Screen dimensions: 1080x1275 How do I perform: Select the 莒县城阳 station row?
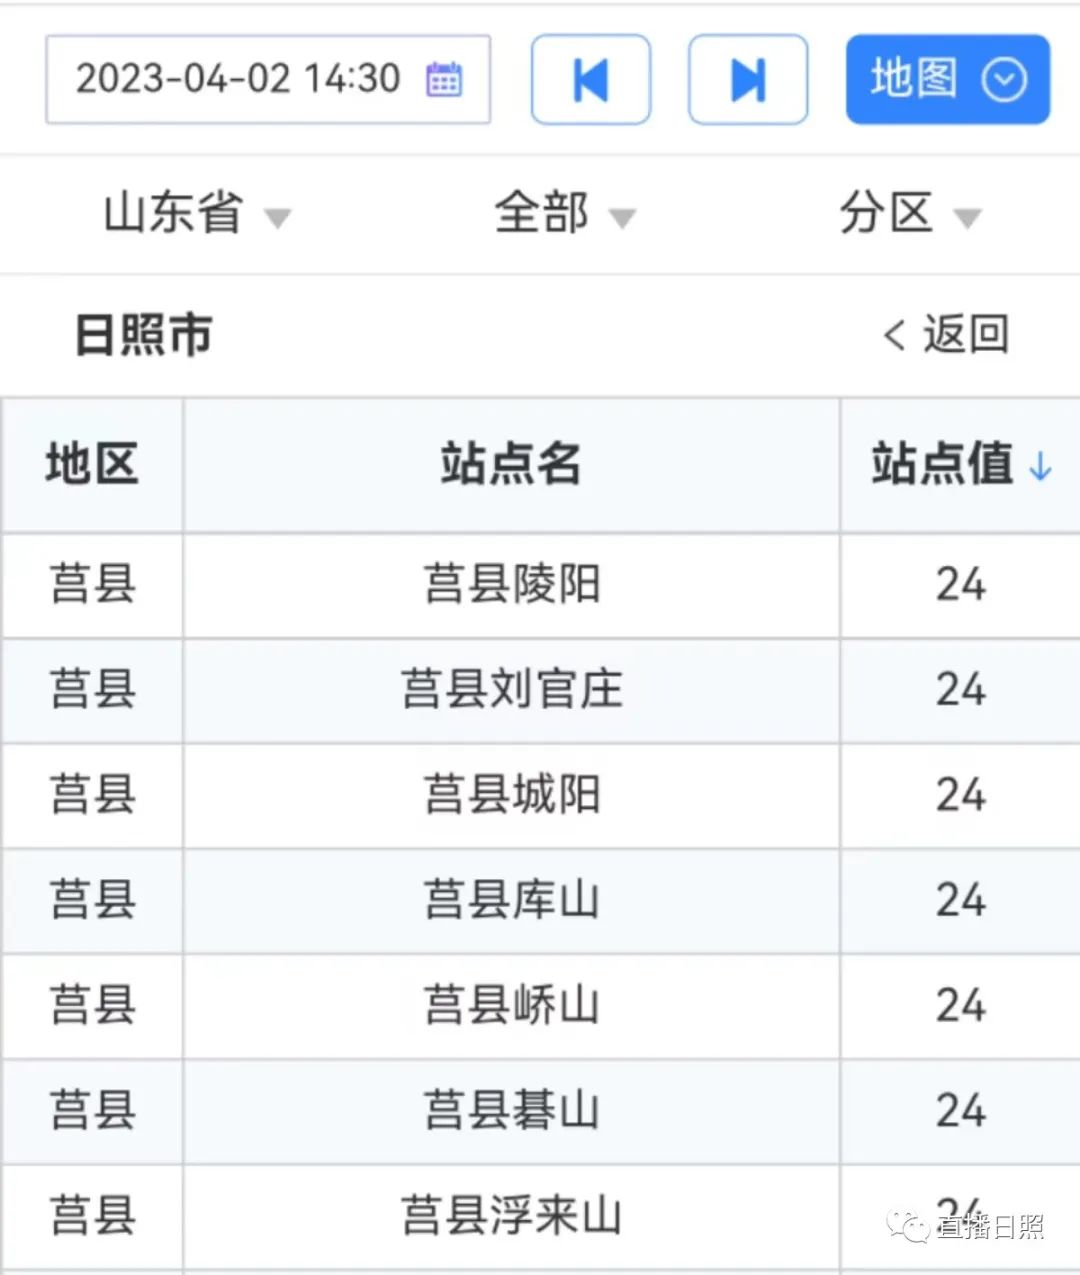pyautogui.click(x=511, y=796)
